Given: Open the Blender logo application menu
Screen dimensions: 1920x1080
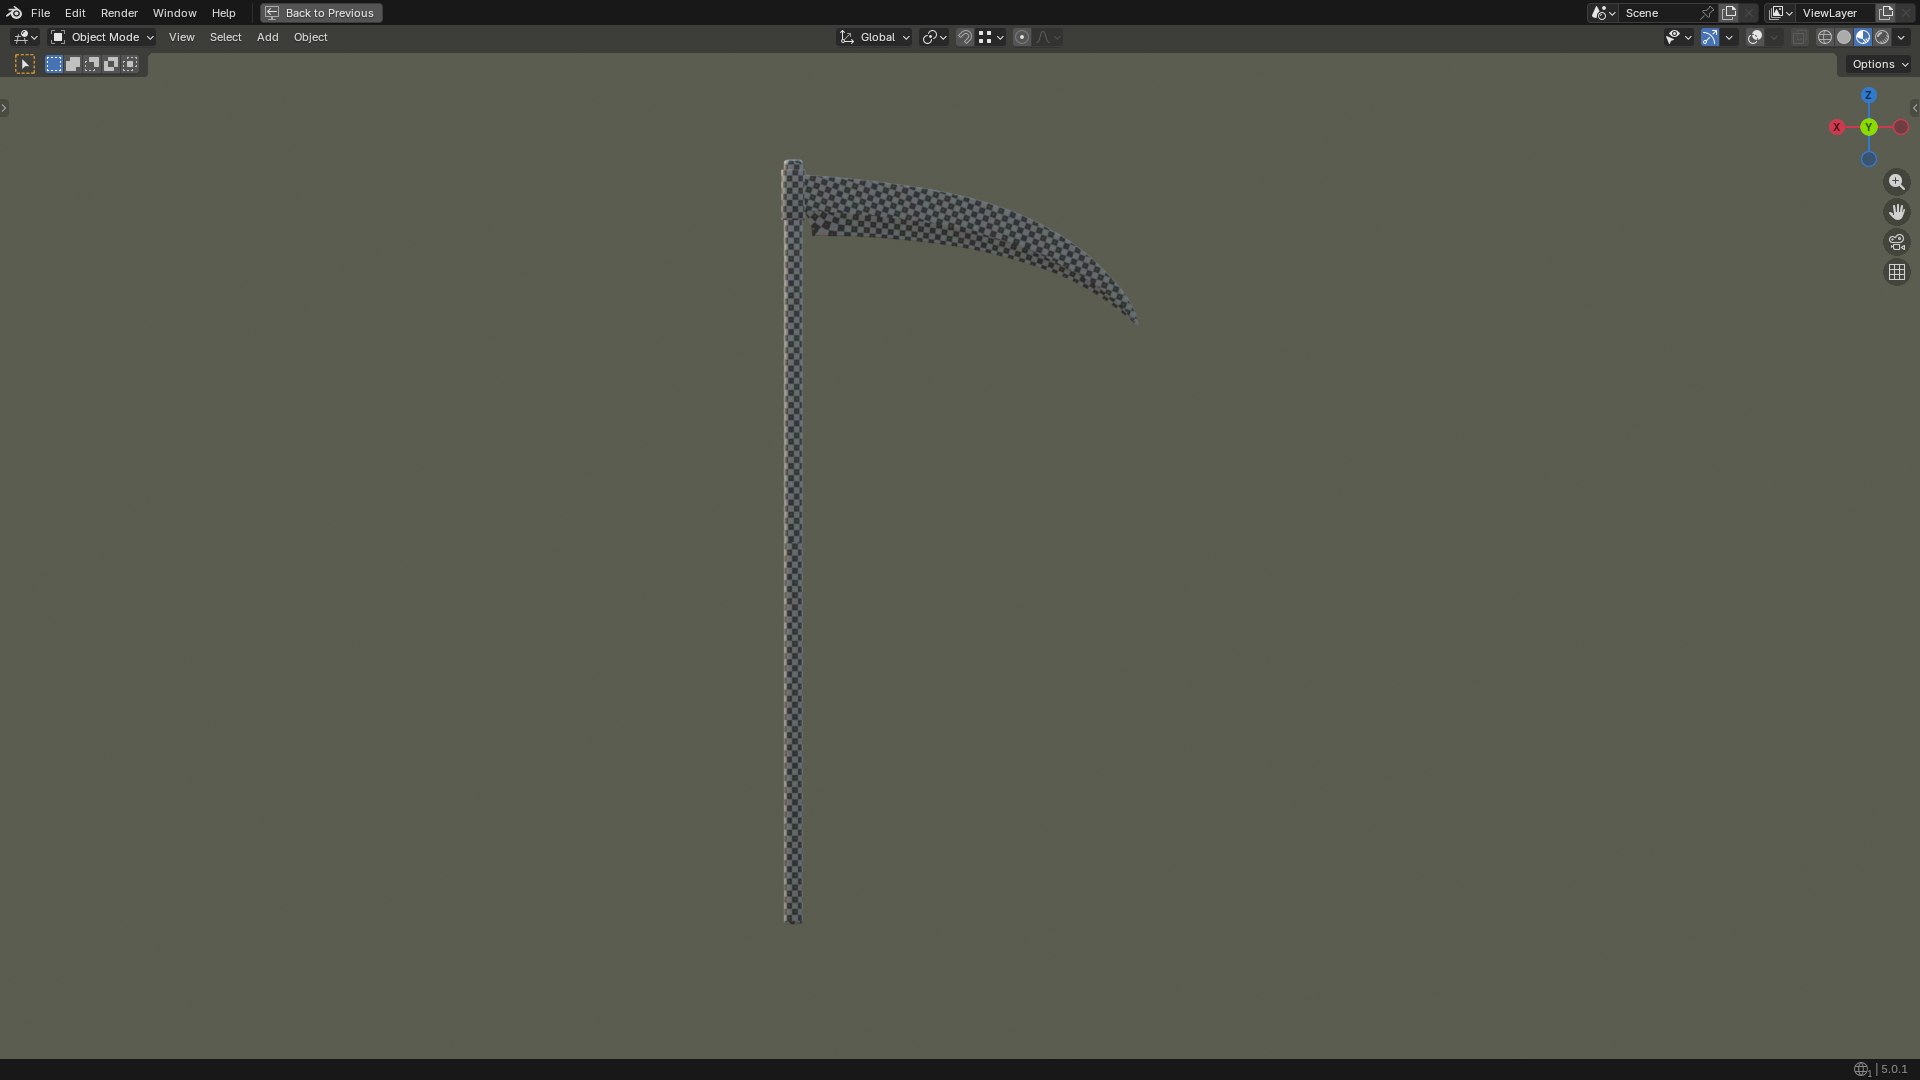Looking at the screenshot, I should pyautogui.click(x=14, y=13).
